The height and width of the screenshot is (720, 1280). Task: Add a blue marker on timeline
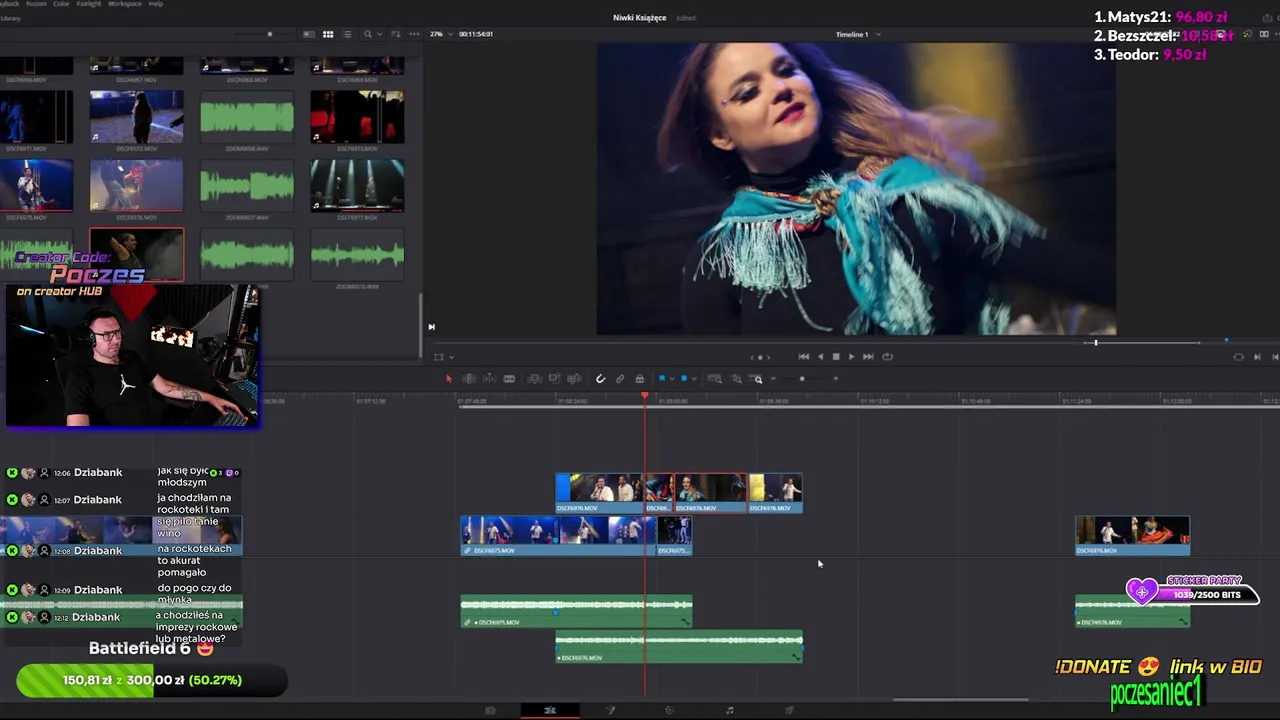click(x=684, y=379)
